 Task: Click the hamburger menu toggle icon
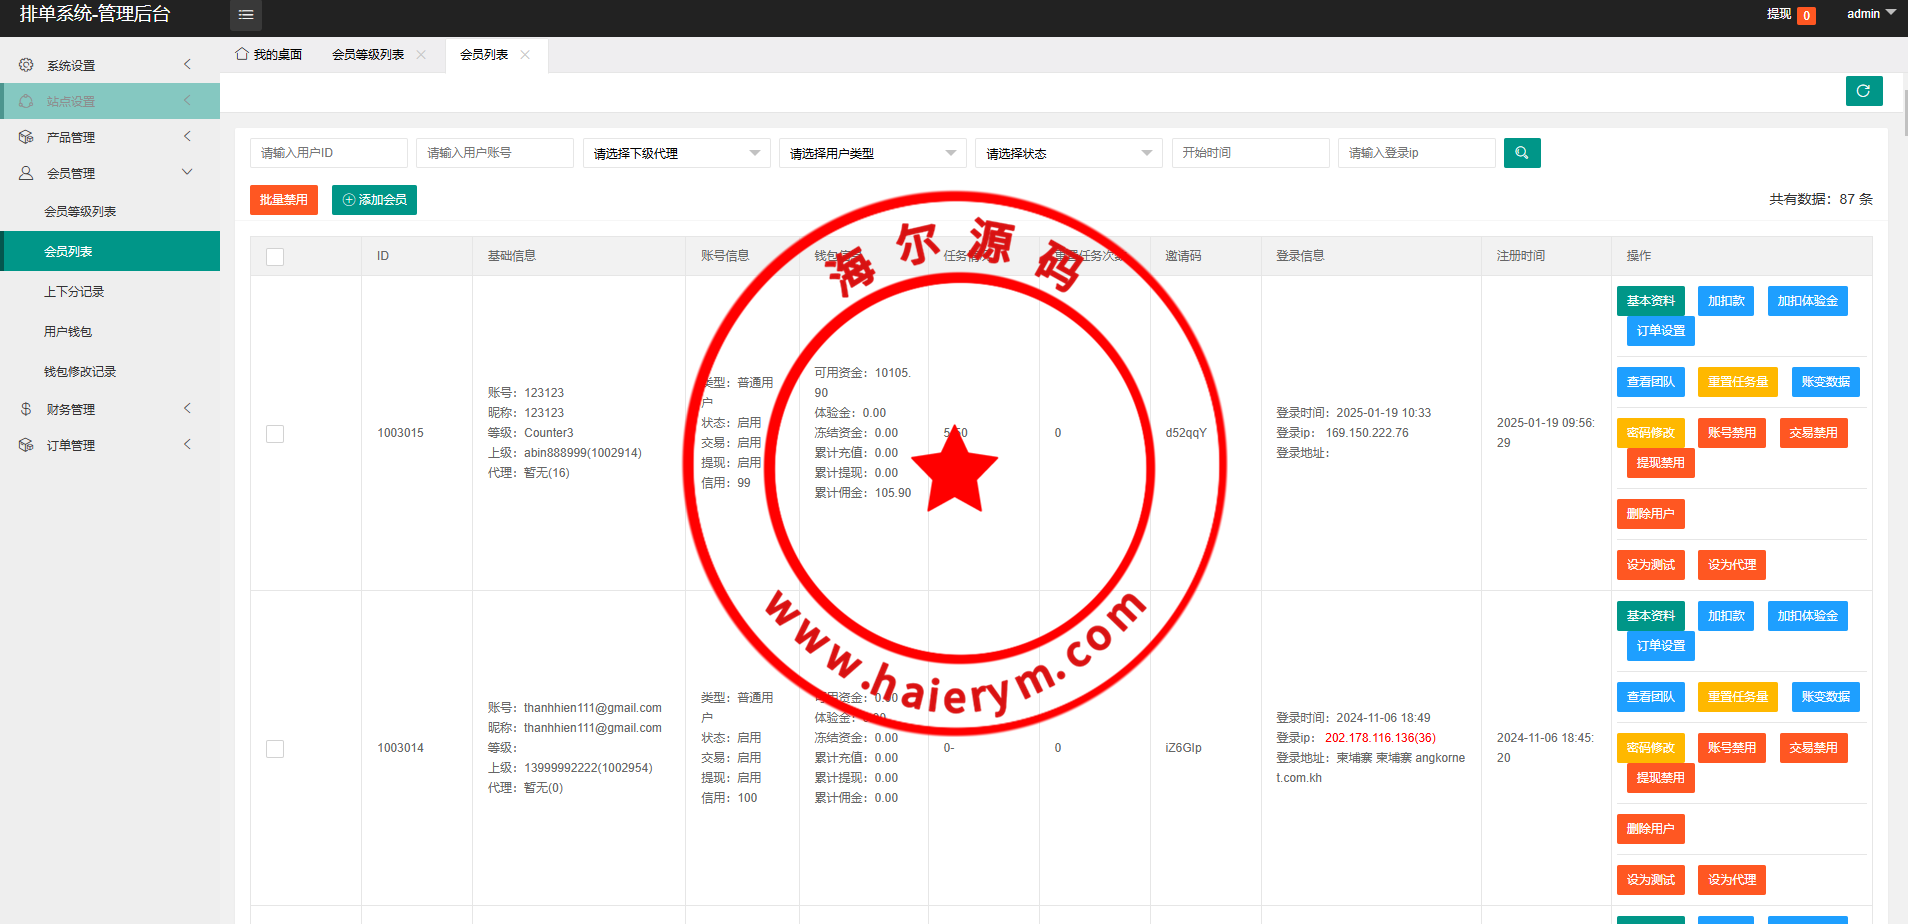(x=246, y=15)
